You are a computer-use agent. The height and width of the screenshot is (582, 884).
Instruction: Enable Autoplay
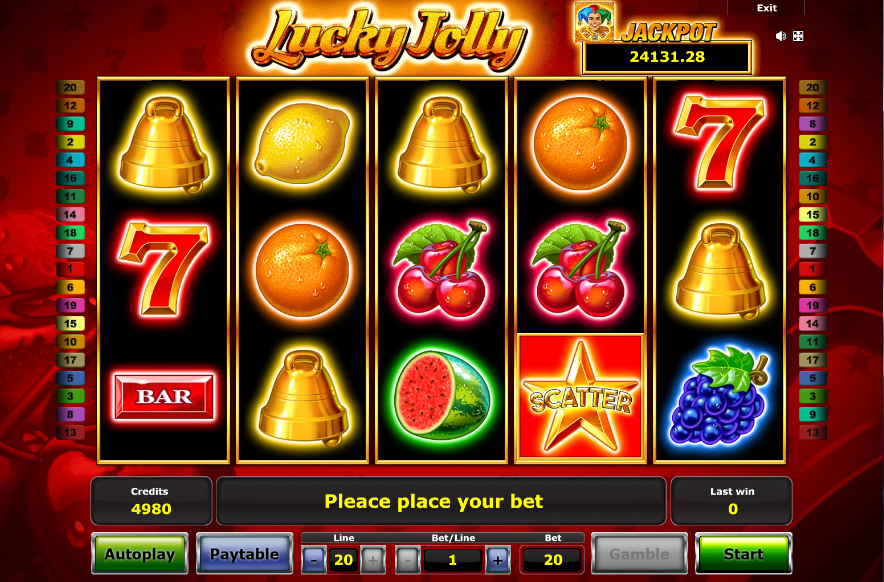[x=140, y=554]
